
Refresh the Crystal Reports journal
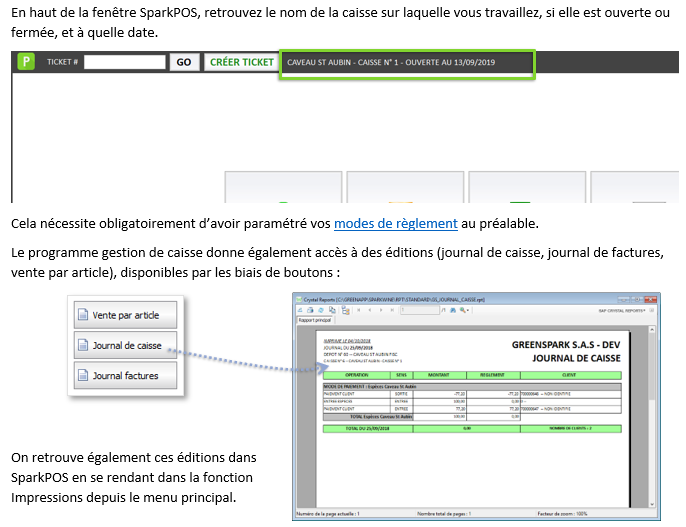click(321, 311)
